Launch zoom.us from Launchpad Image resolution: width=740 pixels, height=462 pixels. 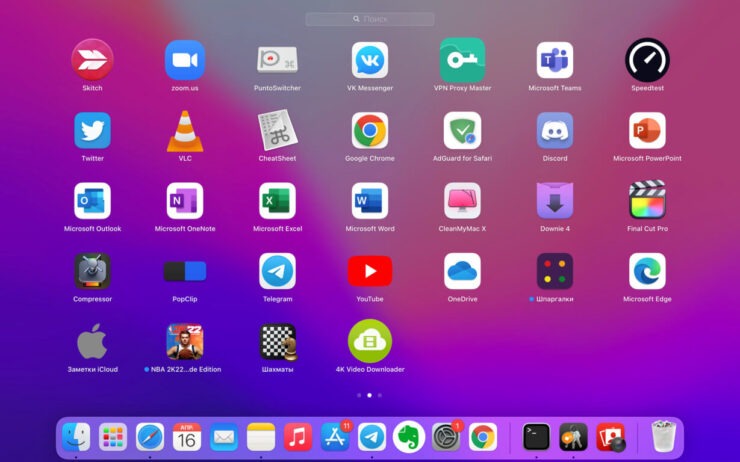pos(185,59)
